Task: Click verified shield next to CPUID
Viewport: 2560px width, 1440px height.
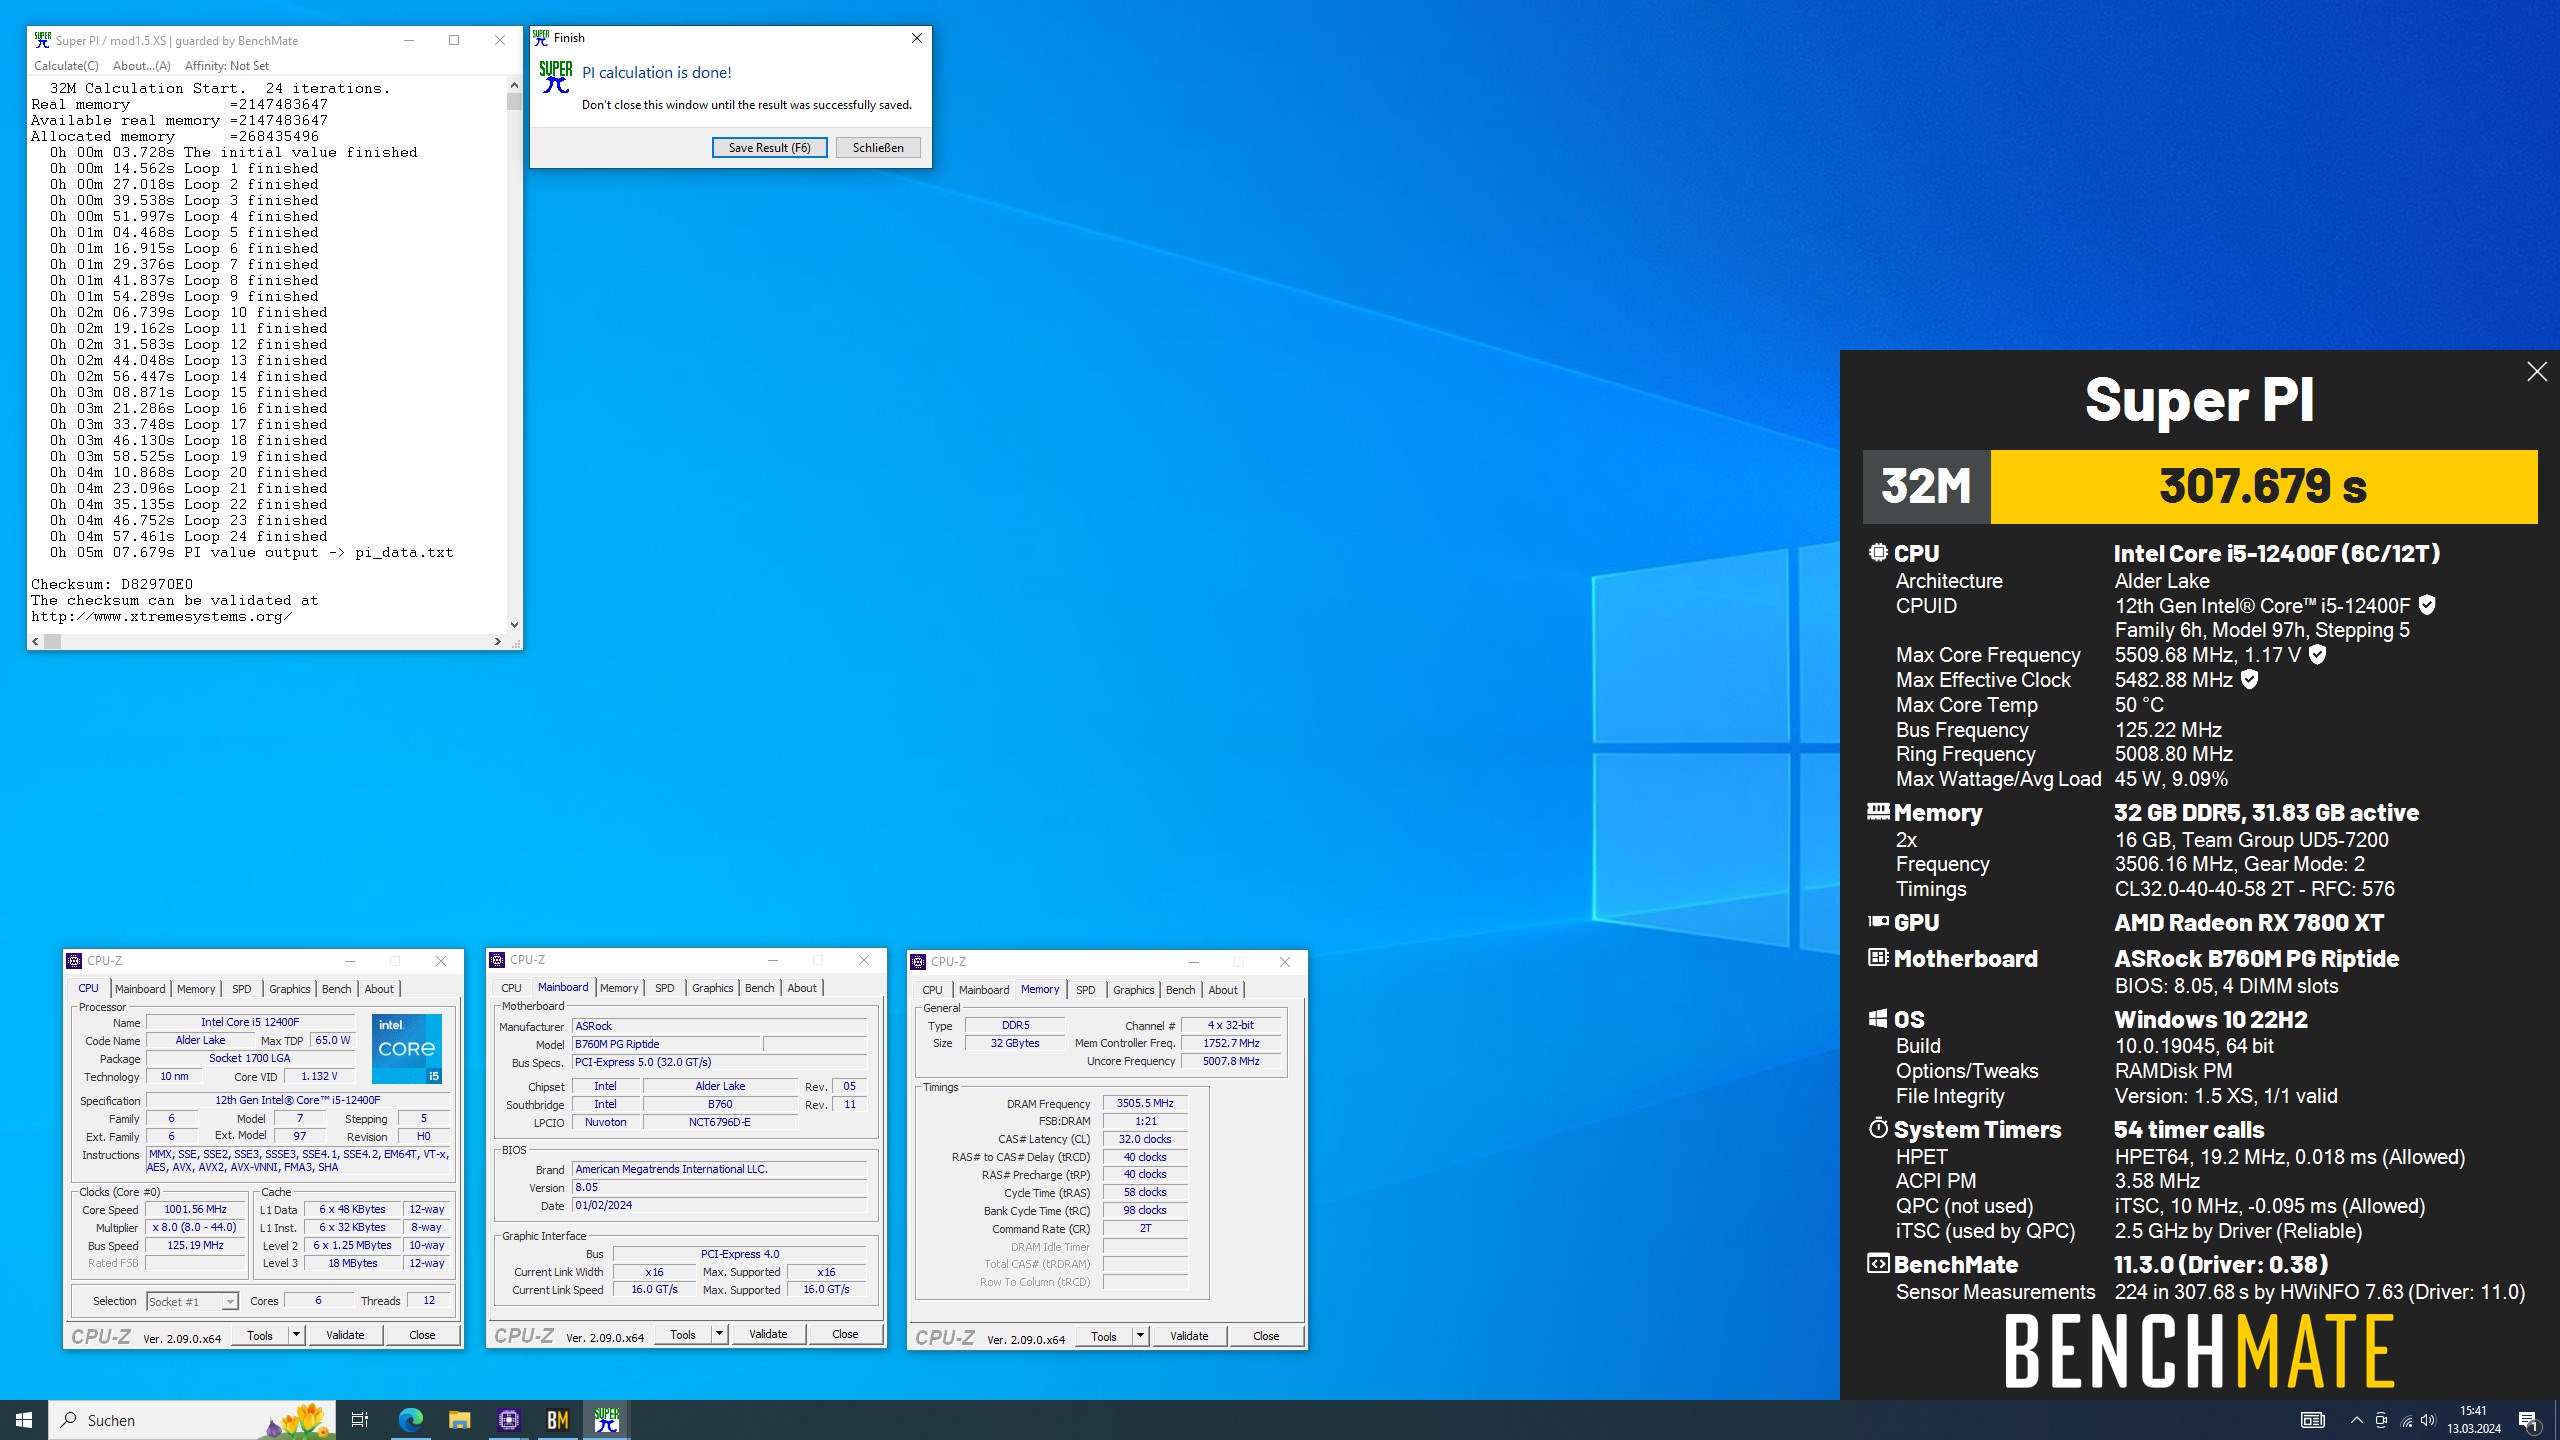Action: click(2427, 605)
